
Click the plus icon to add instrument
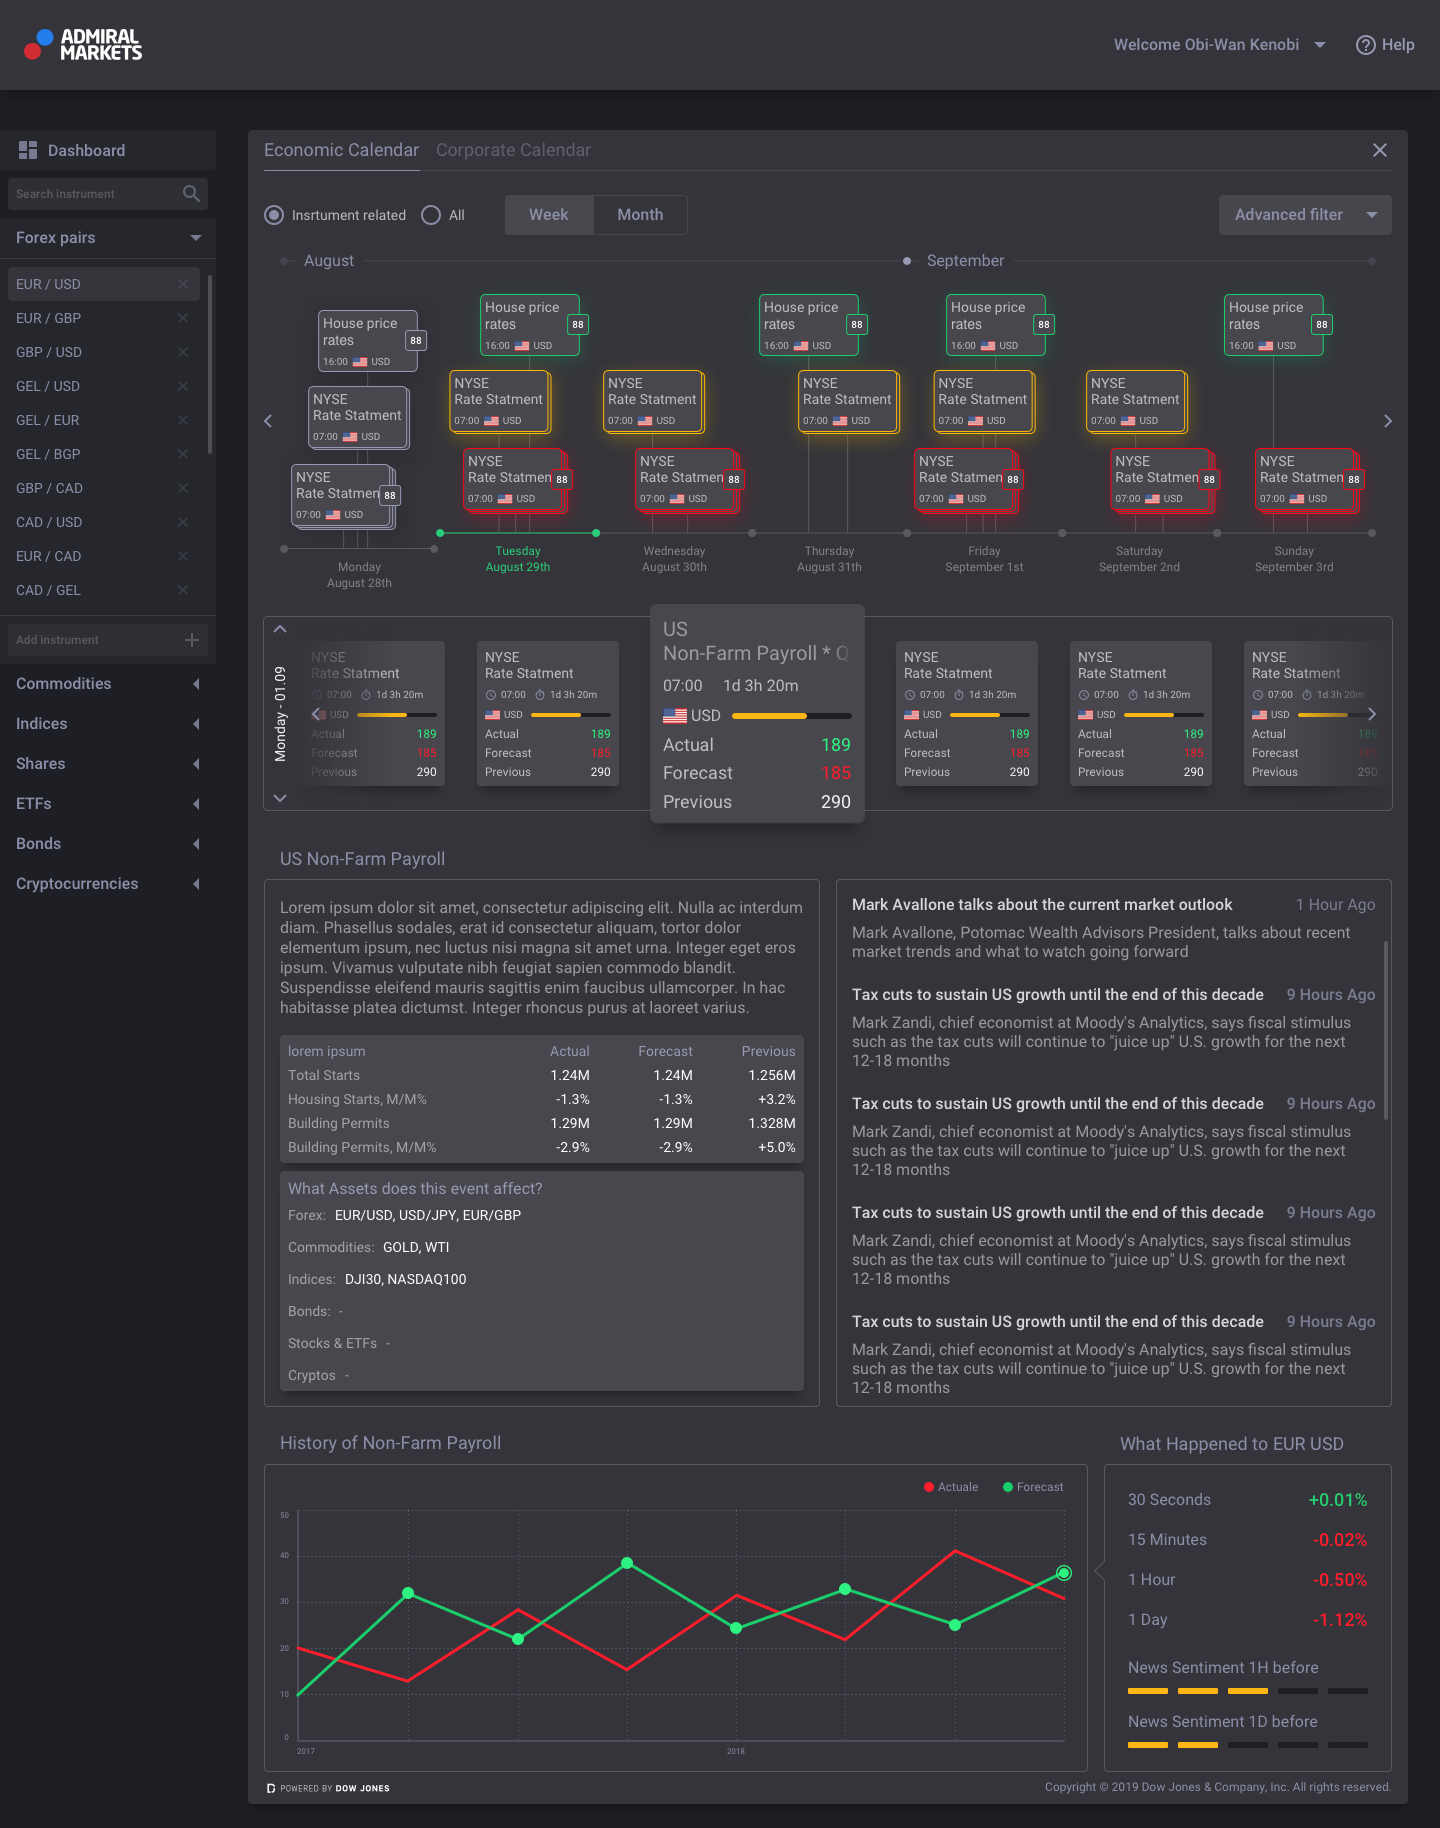[192, 640]
